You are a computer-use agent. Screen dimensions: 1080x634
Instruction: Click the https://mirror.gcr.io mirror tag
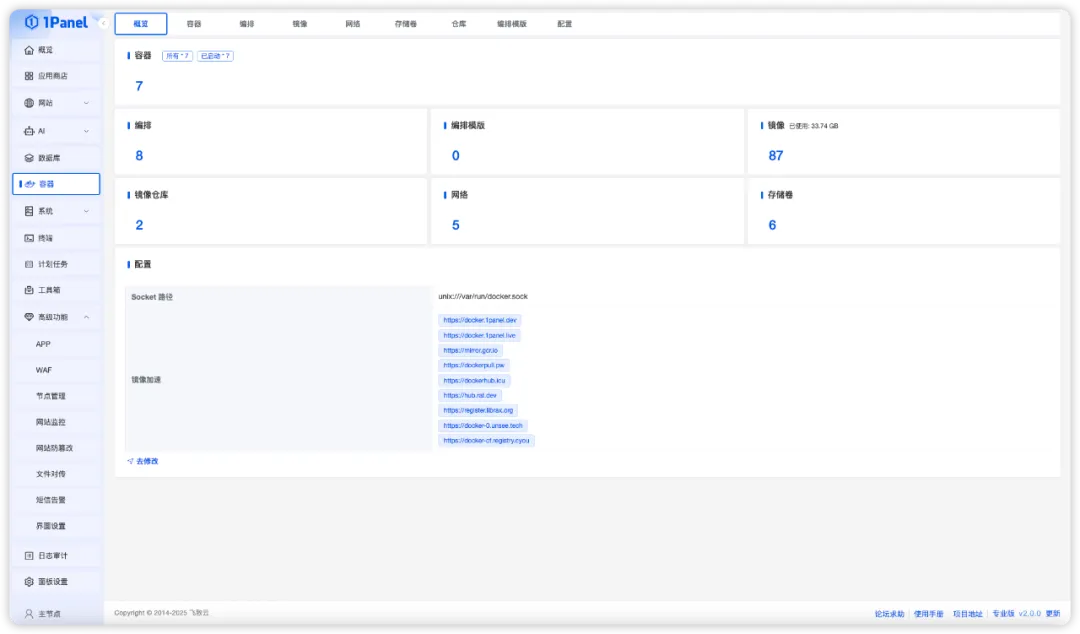[x=470, y=350]
